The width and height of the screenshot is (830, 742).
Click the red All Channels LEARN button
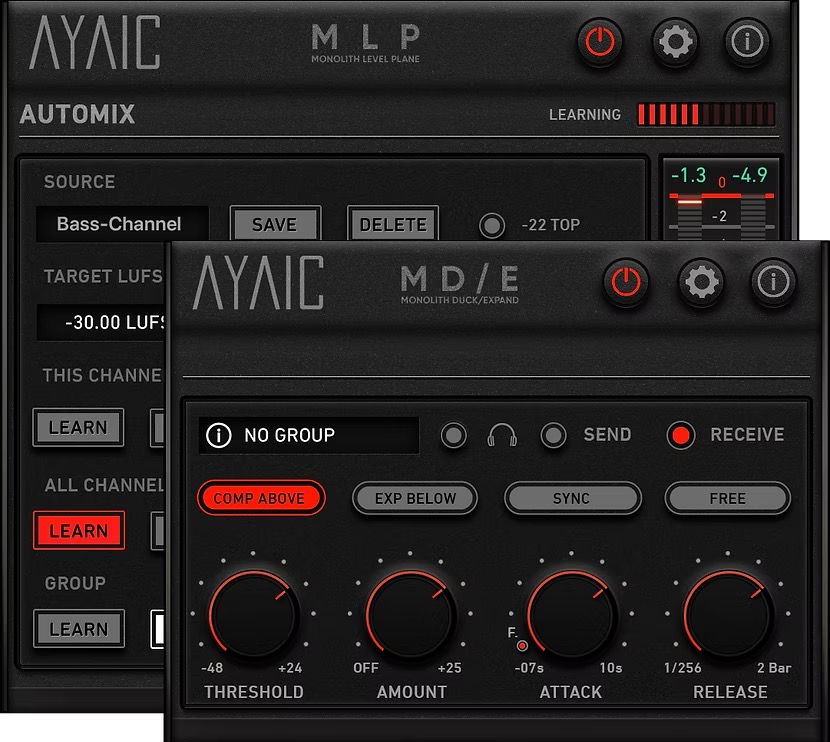[78, 530]
